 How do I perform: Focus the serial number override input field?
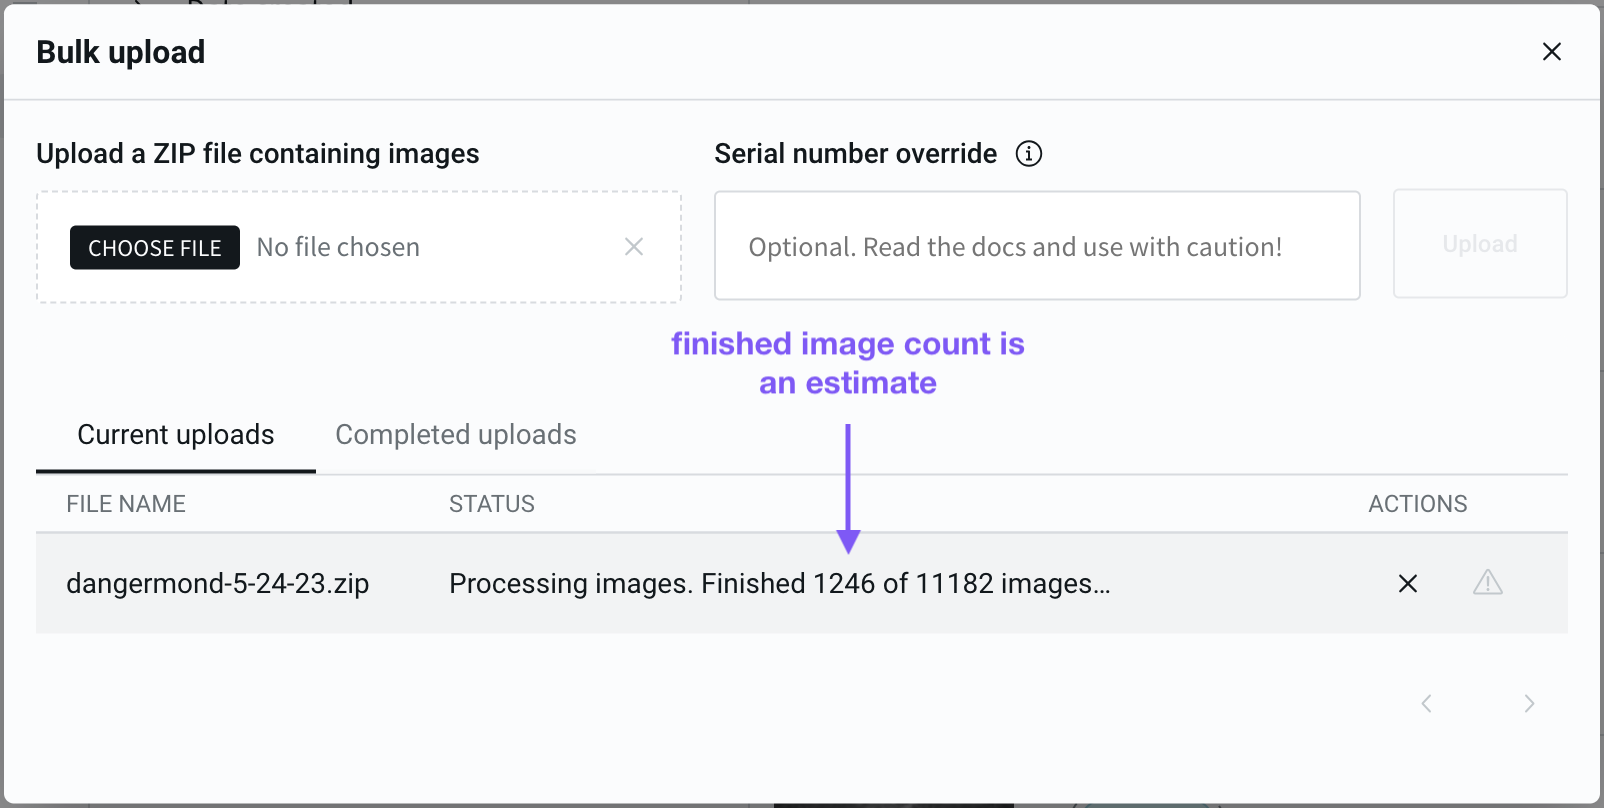(x=1036, y=246)
